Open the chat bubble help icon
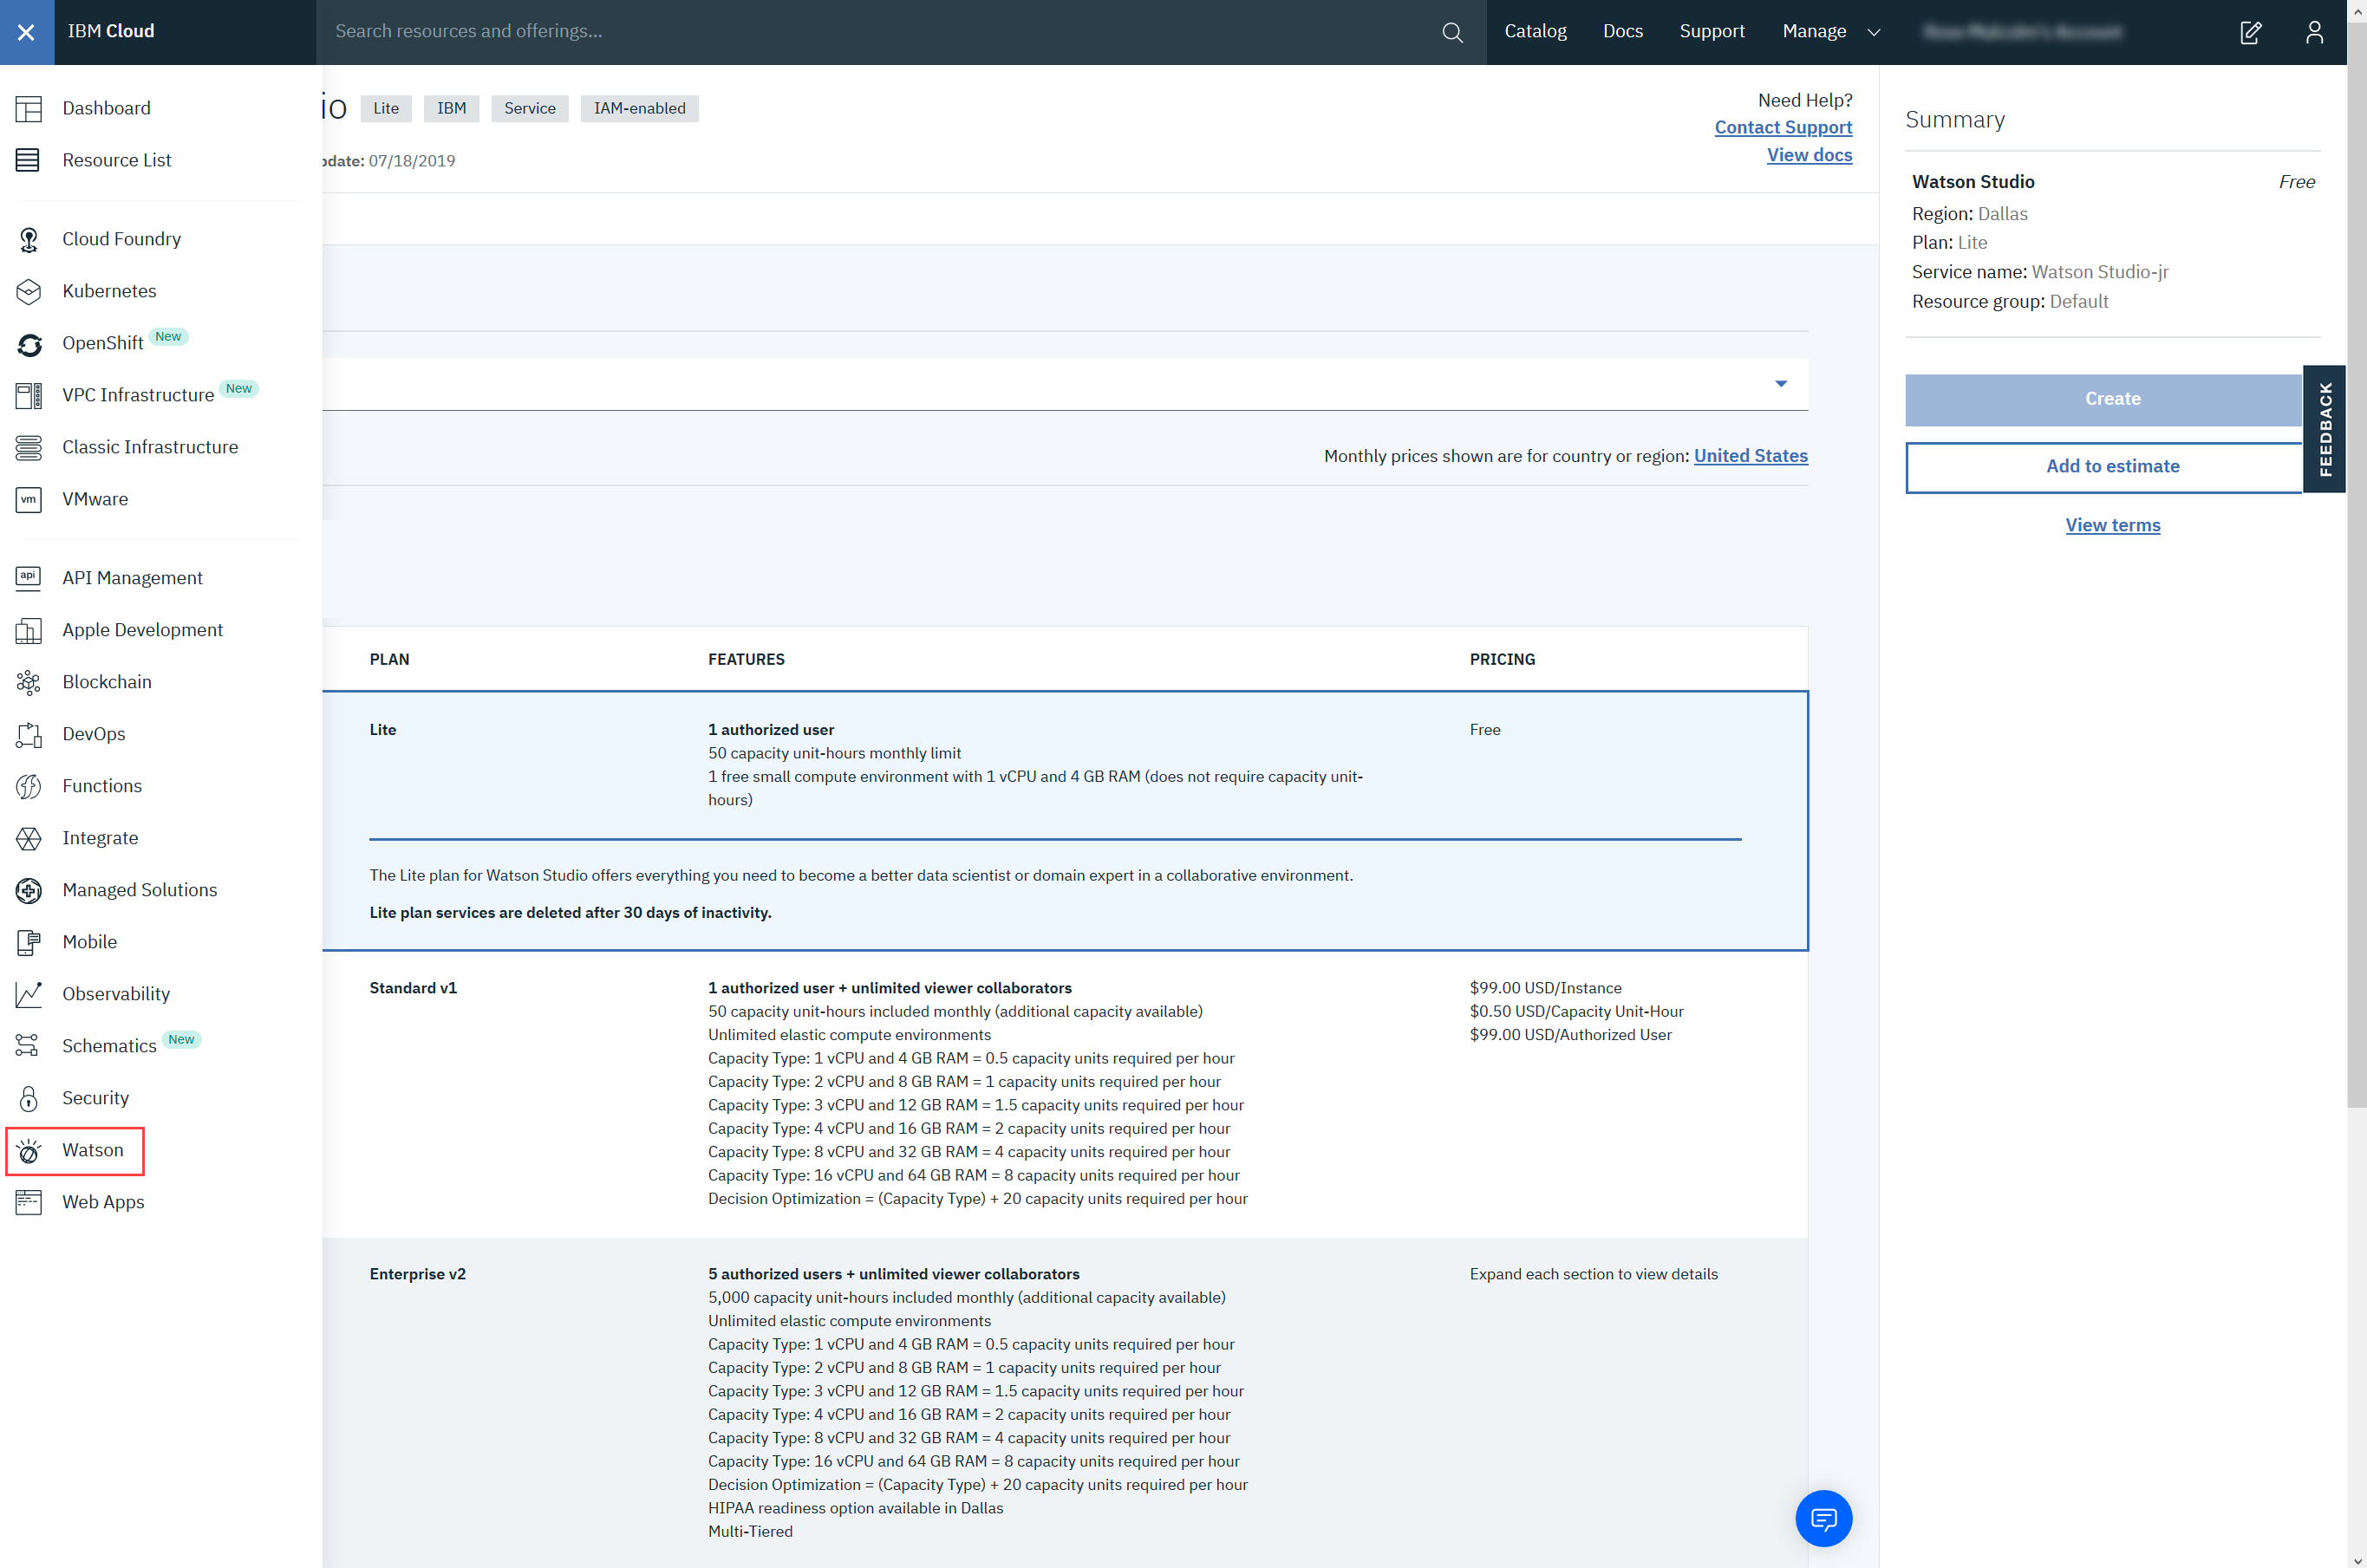 click(1823, 1519)
